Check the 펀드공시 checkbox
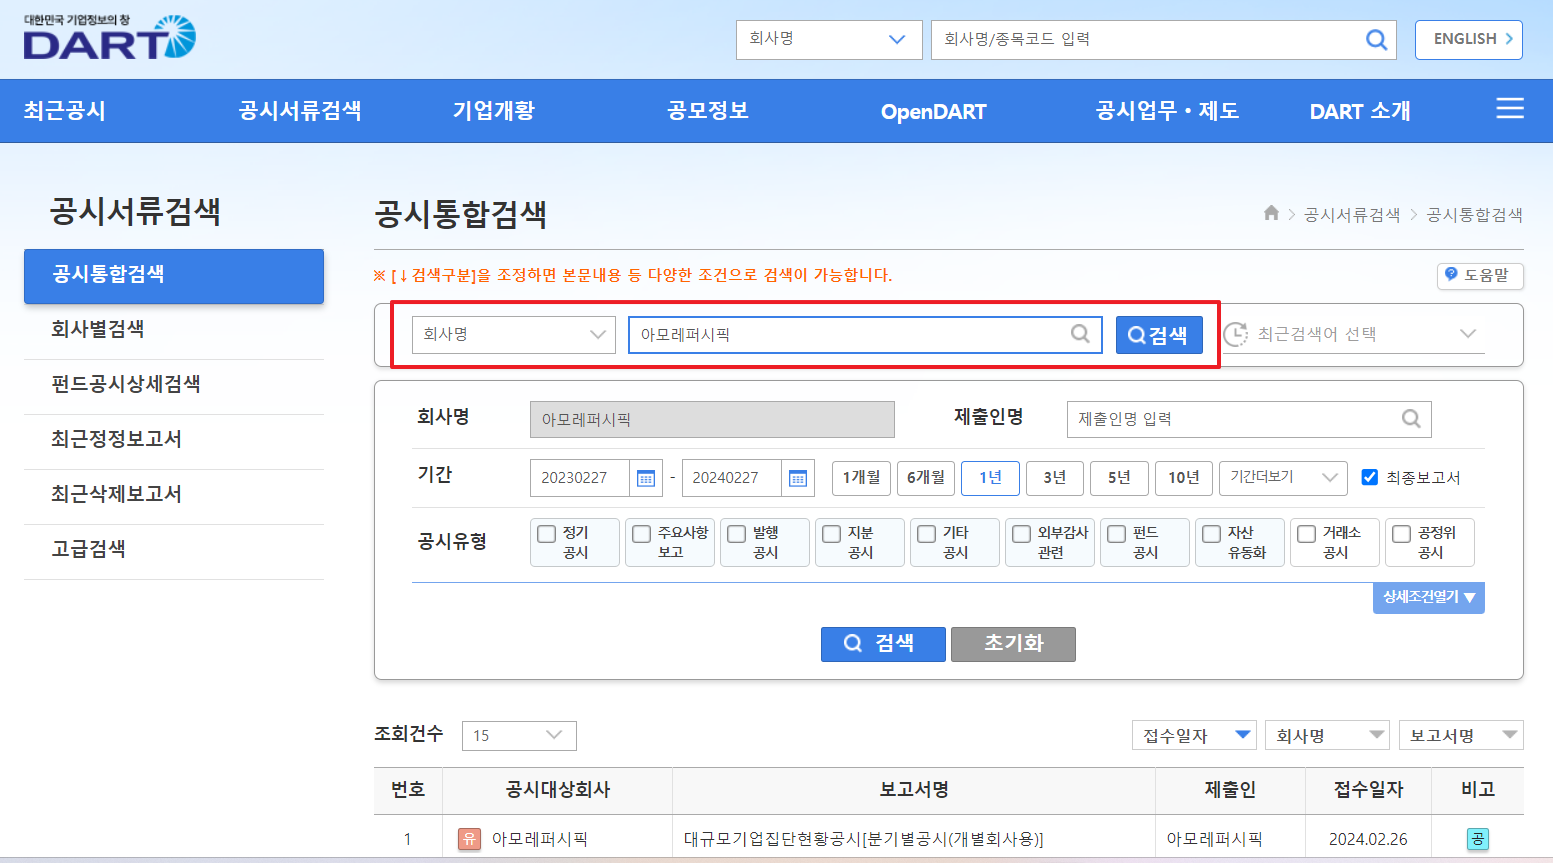 coord(1116,534)
